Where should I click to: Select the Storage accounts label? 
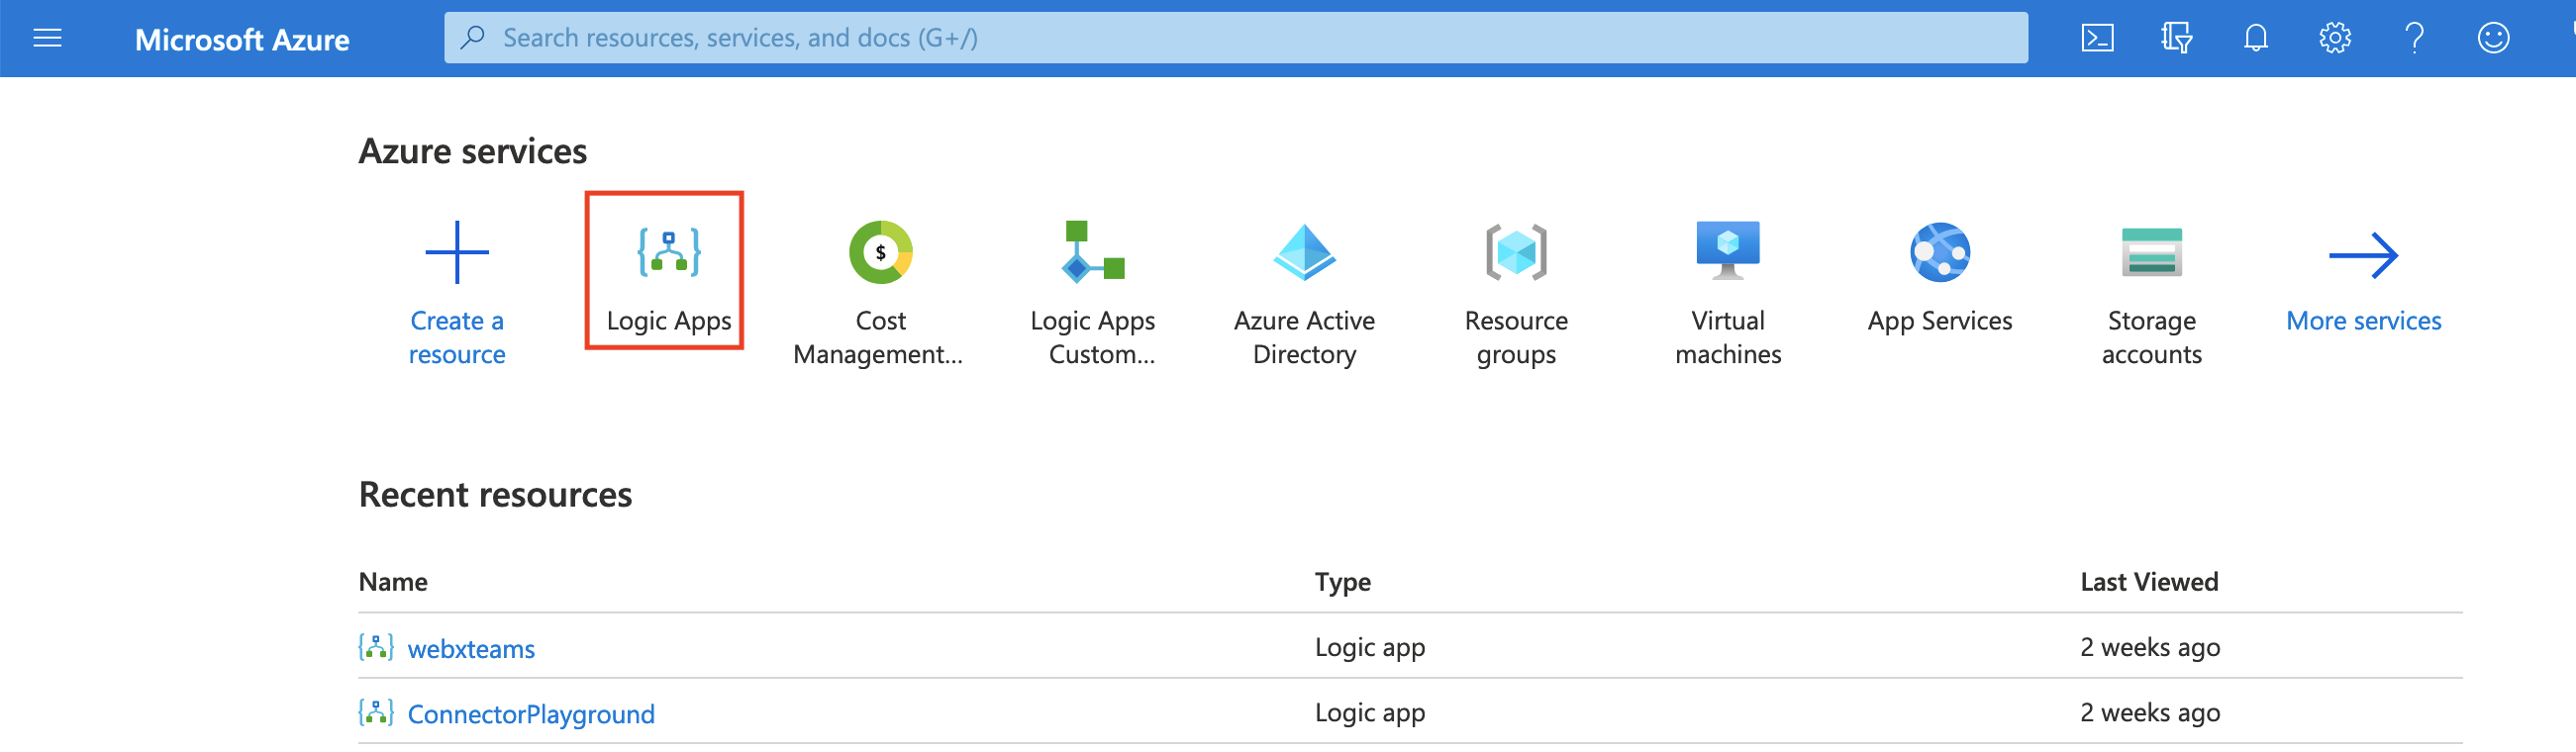(2152, 337)
